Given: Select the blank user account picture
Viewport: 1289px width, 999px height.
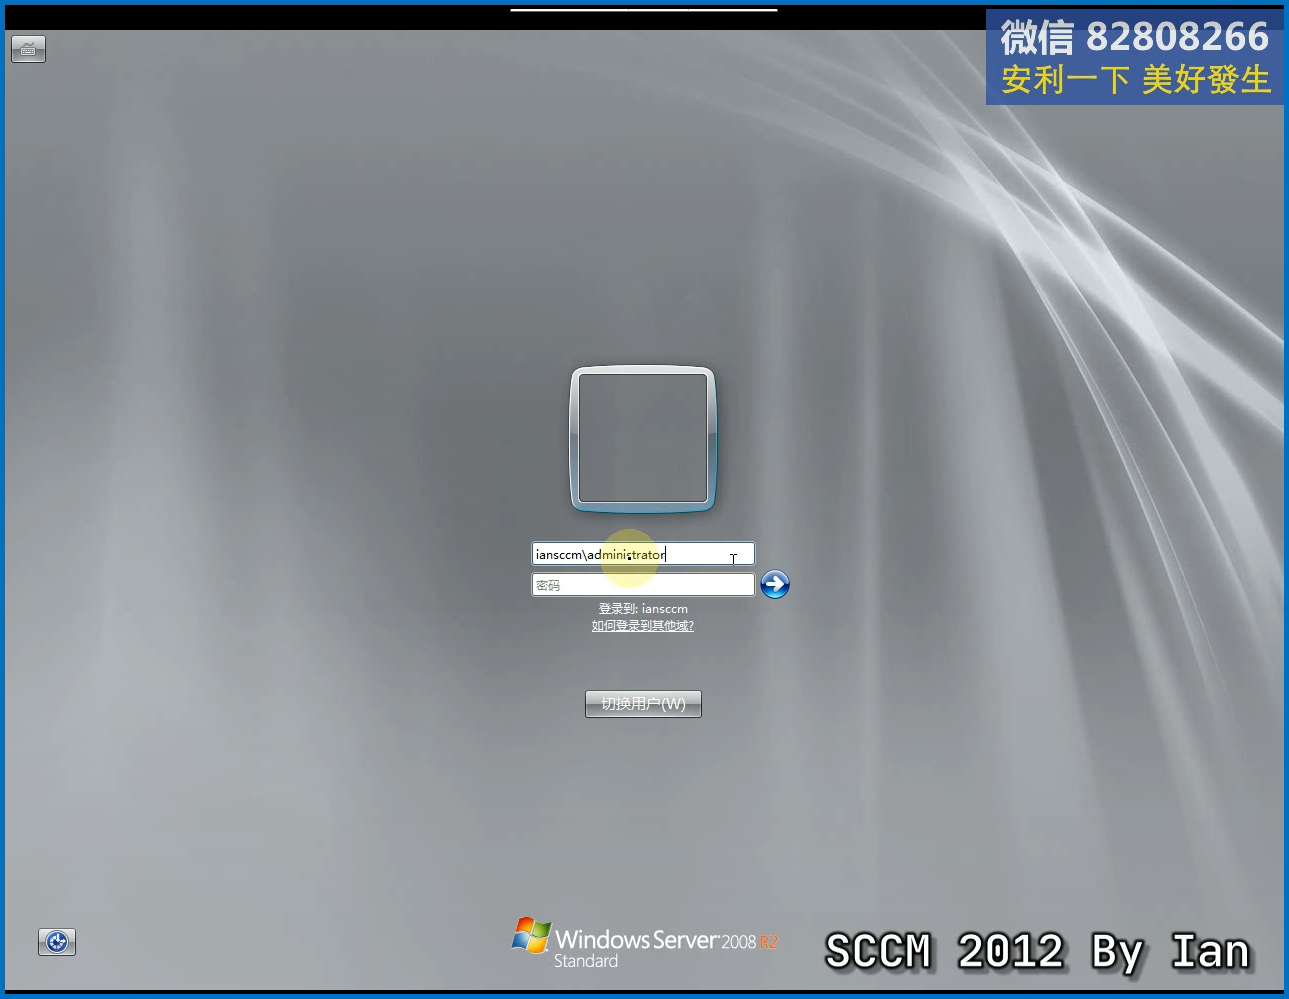Looking at the screenshot, I should click(x=643, y=439).
